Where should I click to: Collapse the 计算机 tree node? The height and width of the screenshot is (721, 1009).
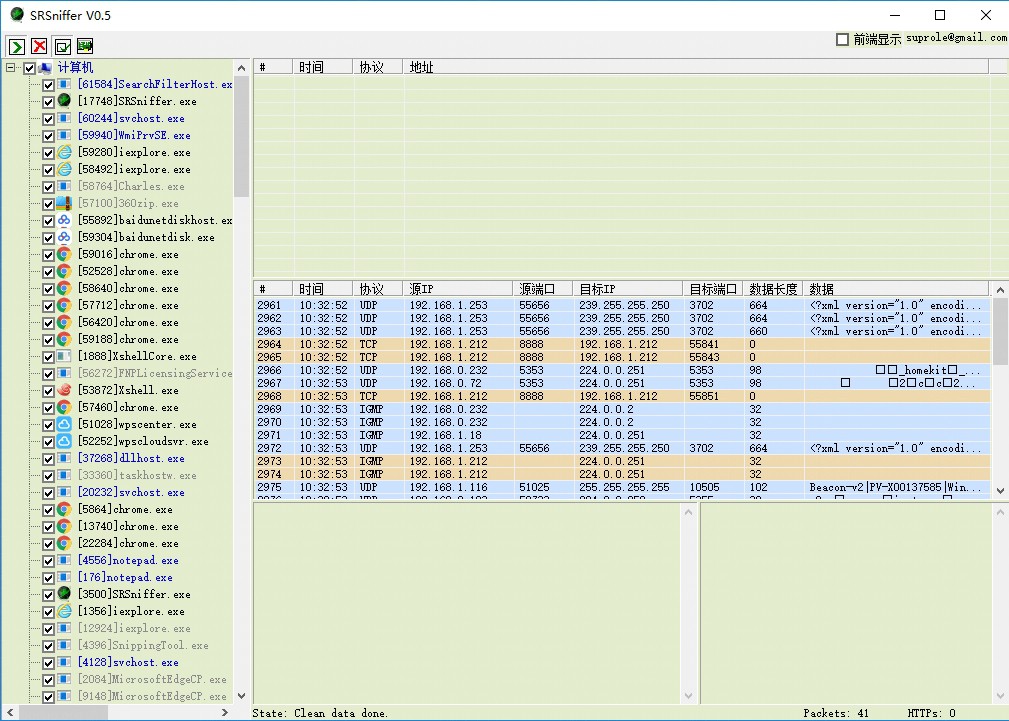[x=11, y=68]
